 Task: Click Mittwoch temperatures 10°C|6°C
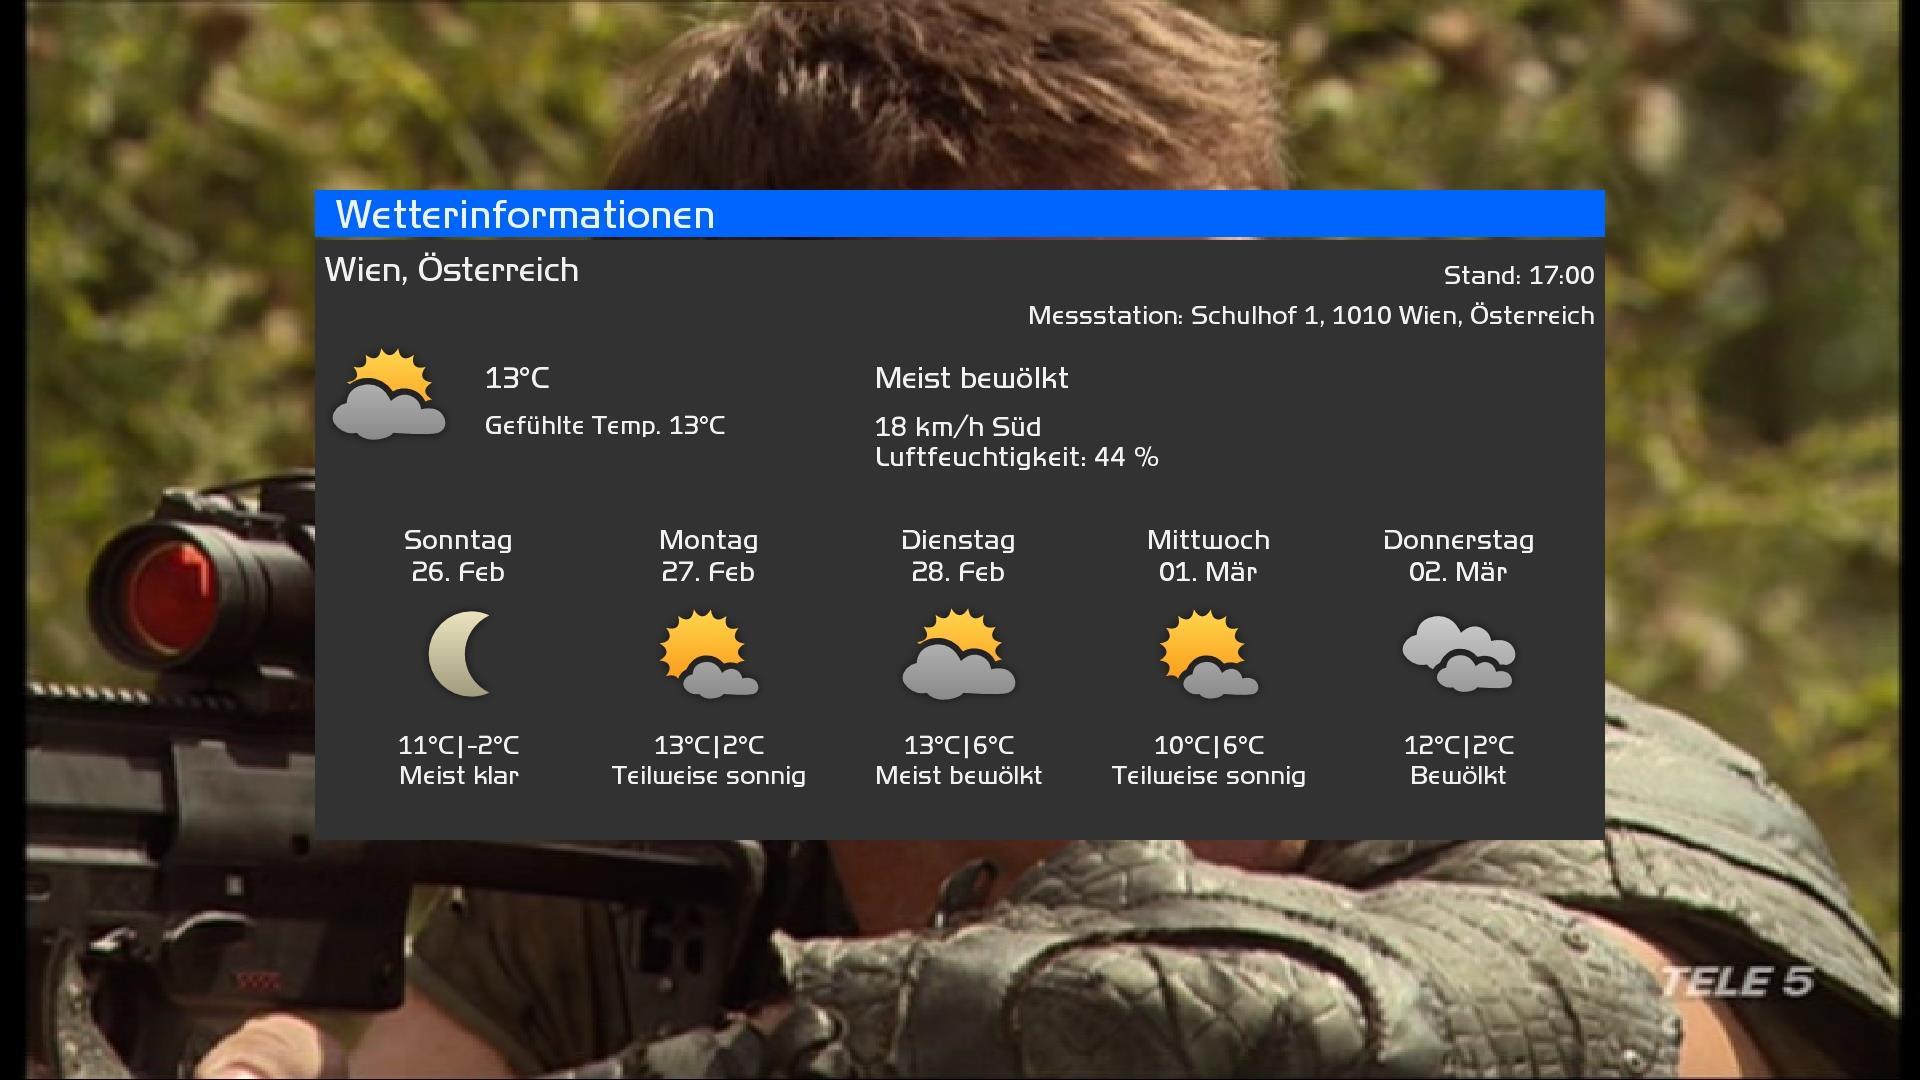(x=1209, y=746)
